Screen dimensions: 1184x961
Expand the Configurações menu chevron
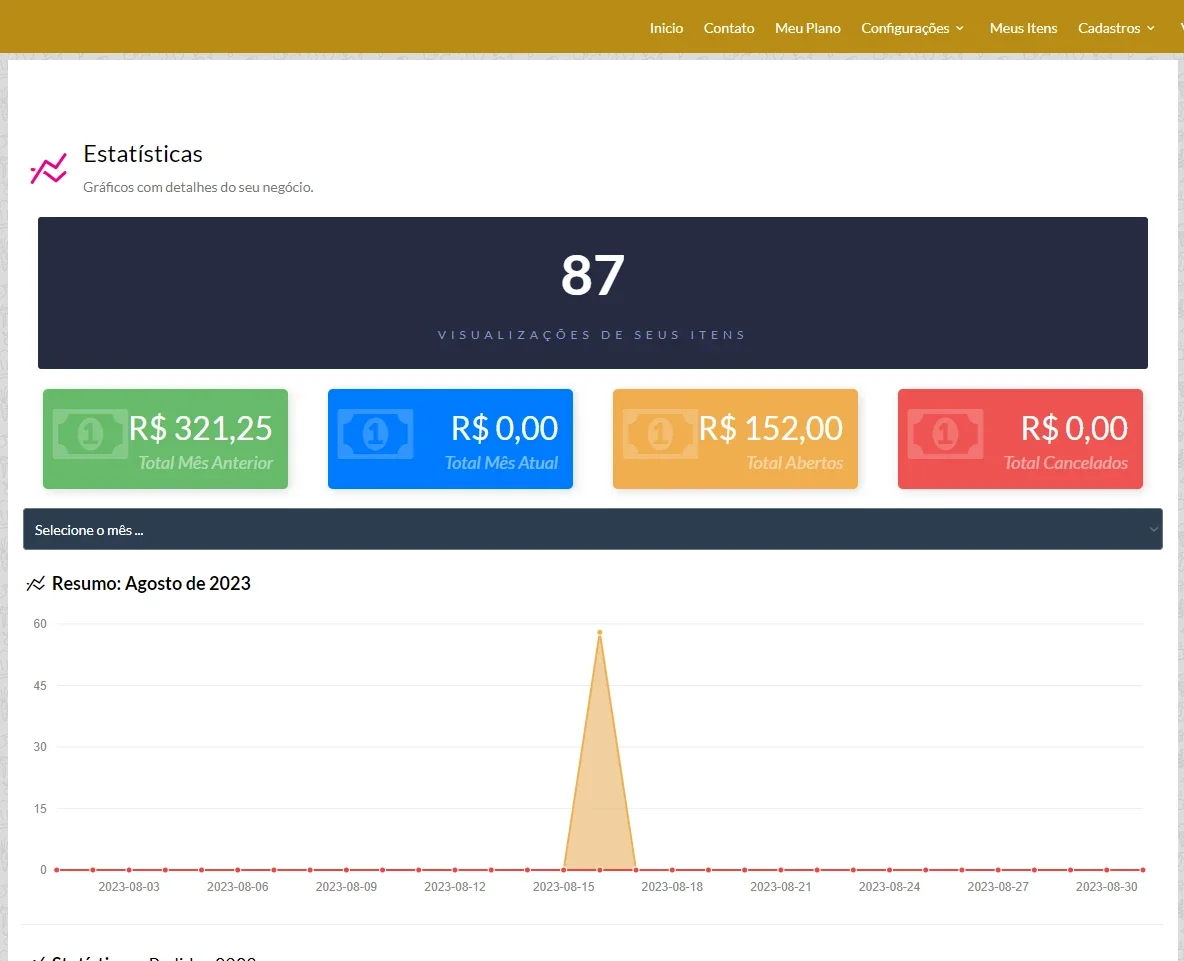[960, 28]
